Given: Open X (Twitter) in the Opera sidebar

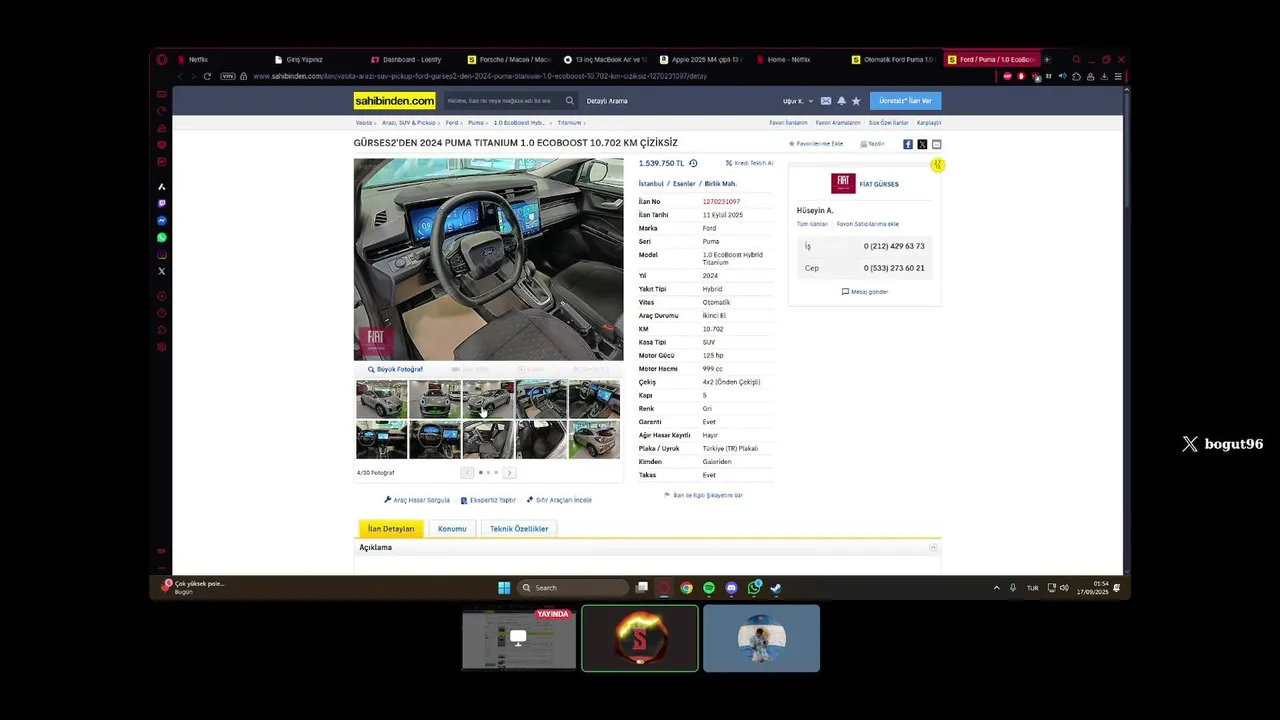Looking at the screenshot, I should pos(162,271).
